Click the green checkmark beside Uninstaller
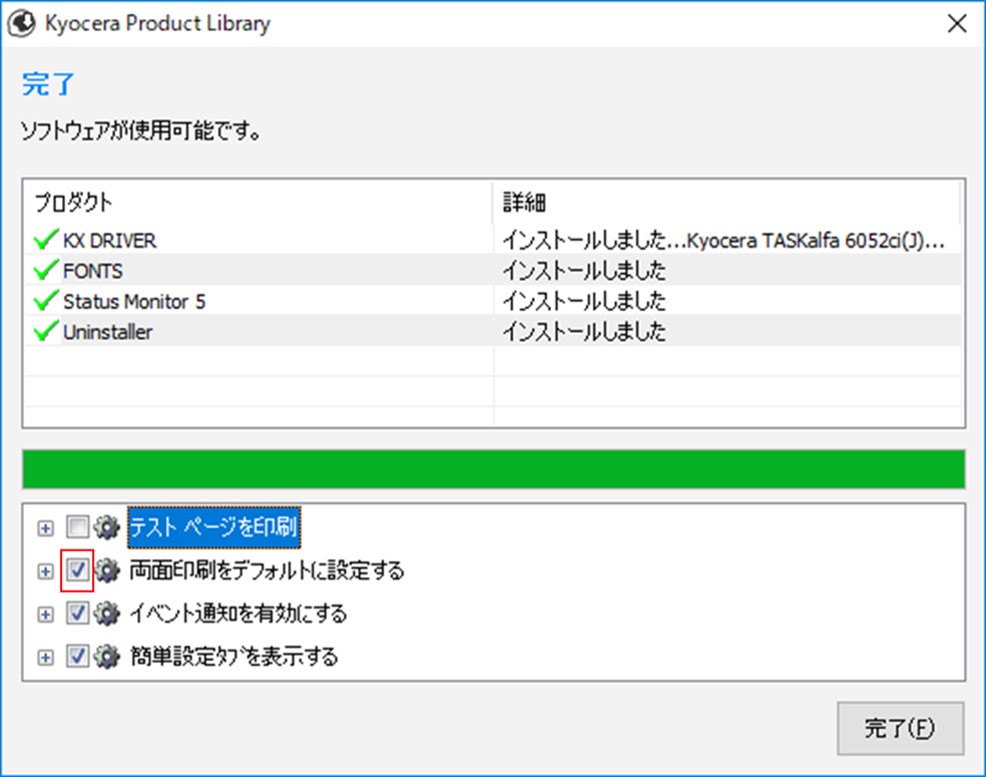The image size is (986, 777). [x=46, y=331]
